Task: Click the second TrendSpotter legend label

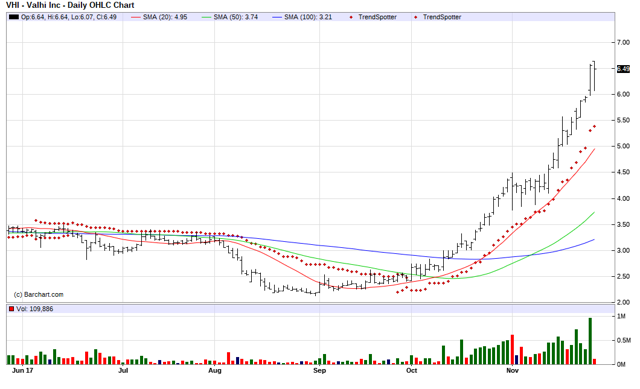Action: 442,17
